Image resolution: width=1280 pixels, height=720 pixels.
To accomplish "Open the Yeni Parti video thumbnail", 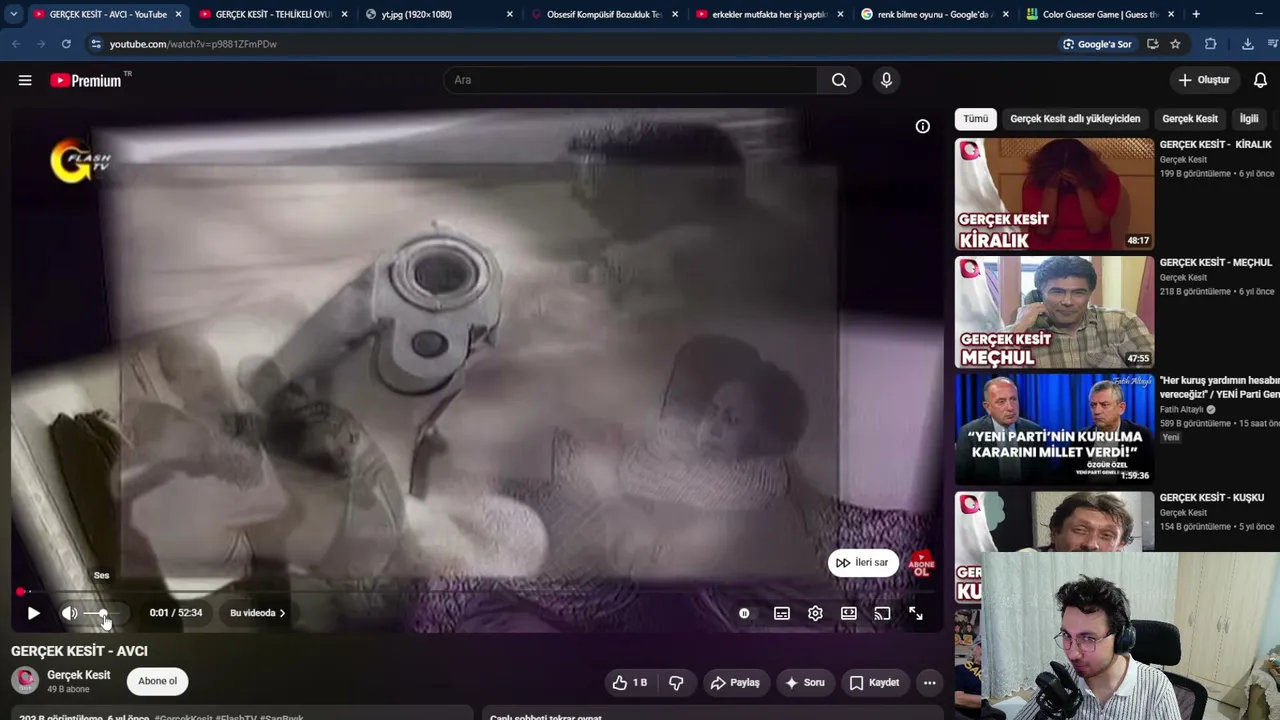I will [1054, 430].
